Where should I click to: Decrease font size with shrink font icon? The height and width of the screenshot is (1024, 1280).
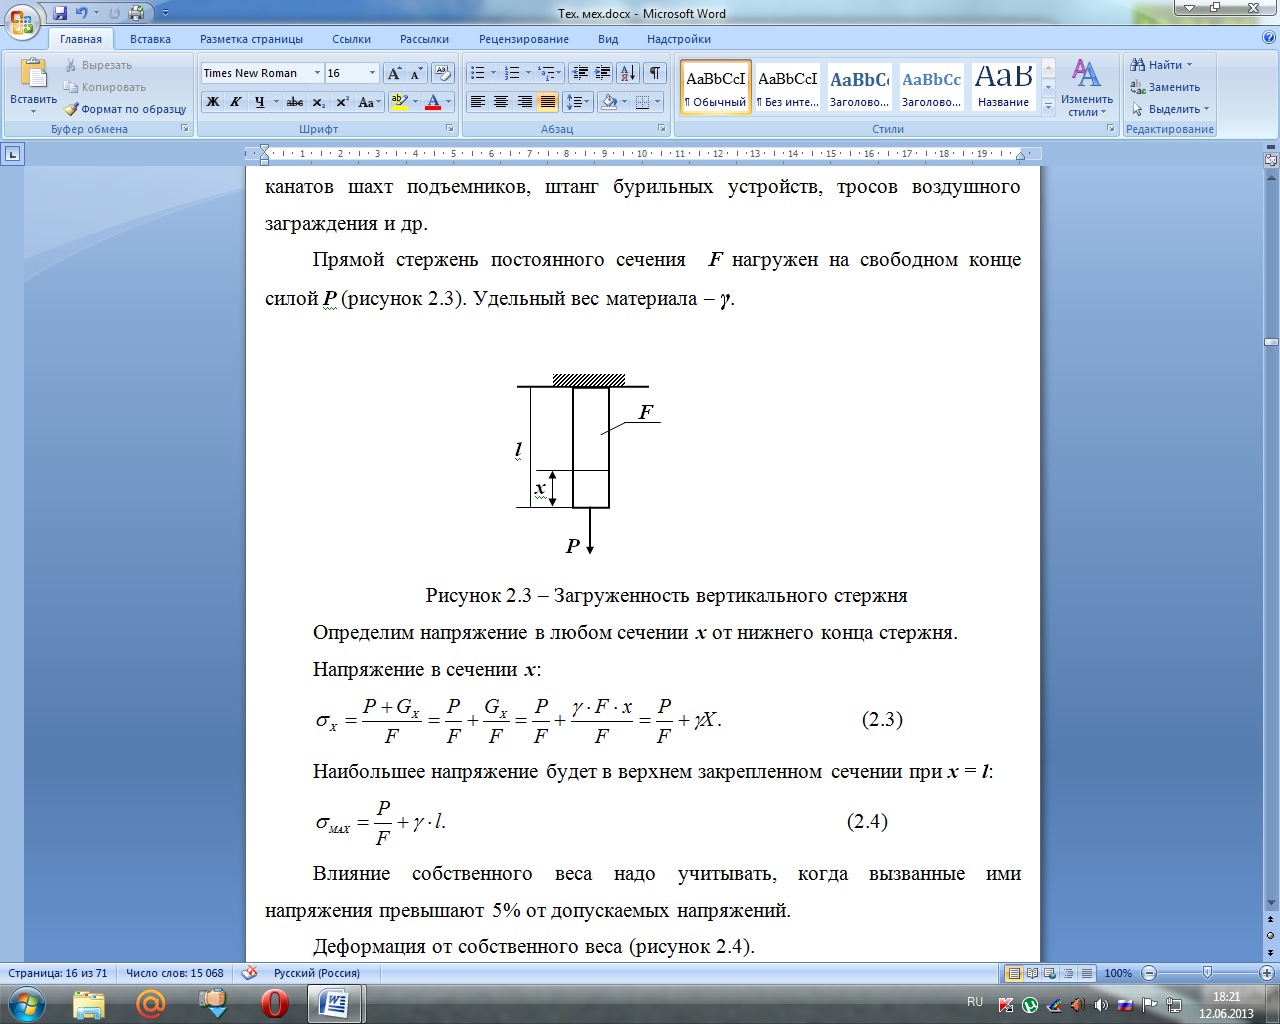(x=416, y=73)
